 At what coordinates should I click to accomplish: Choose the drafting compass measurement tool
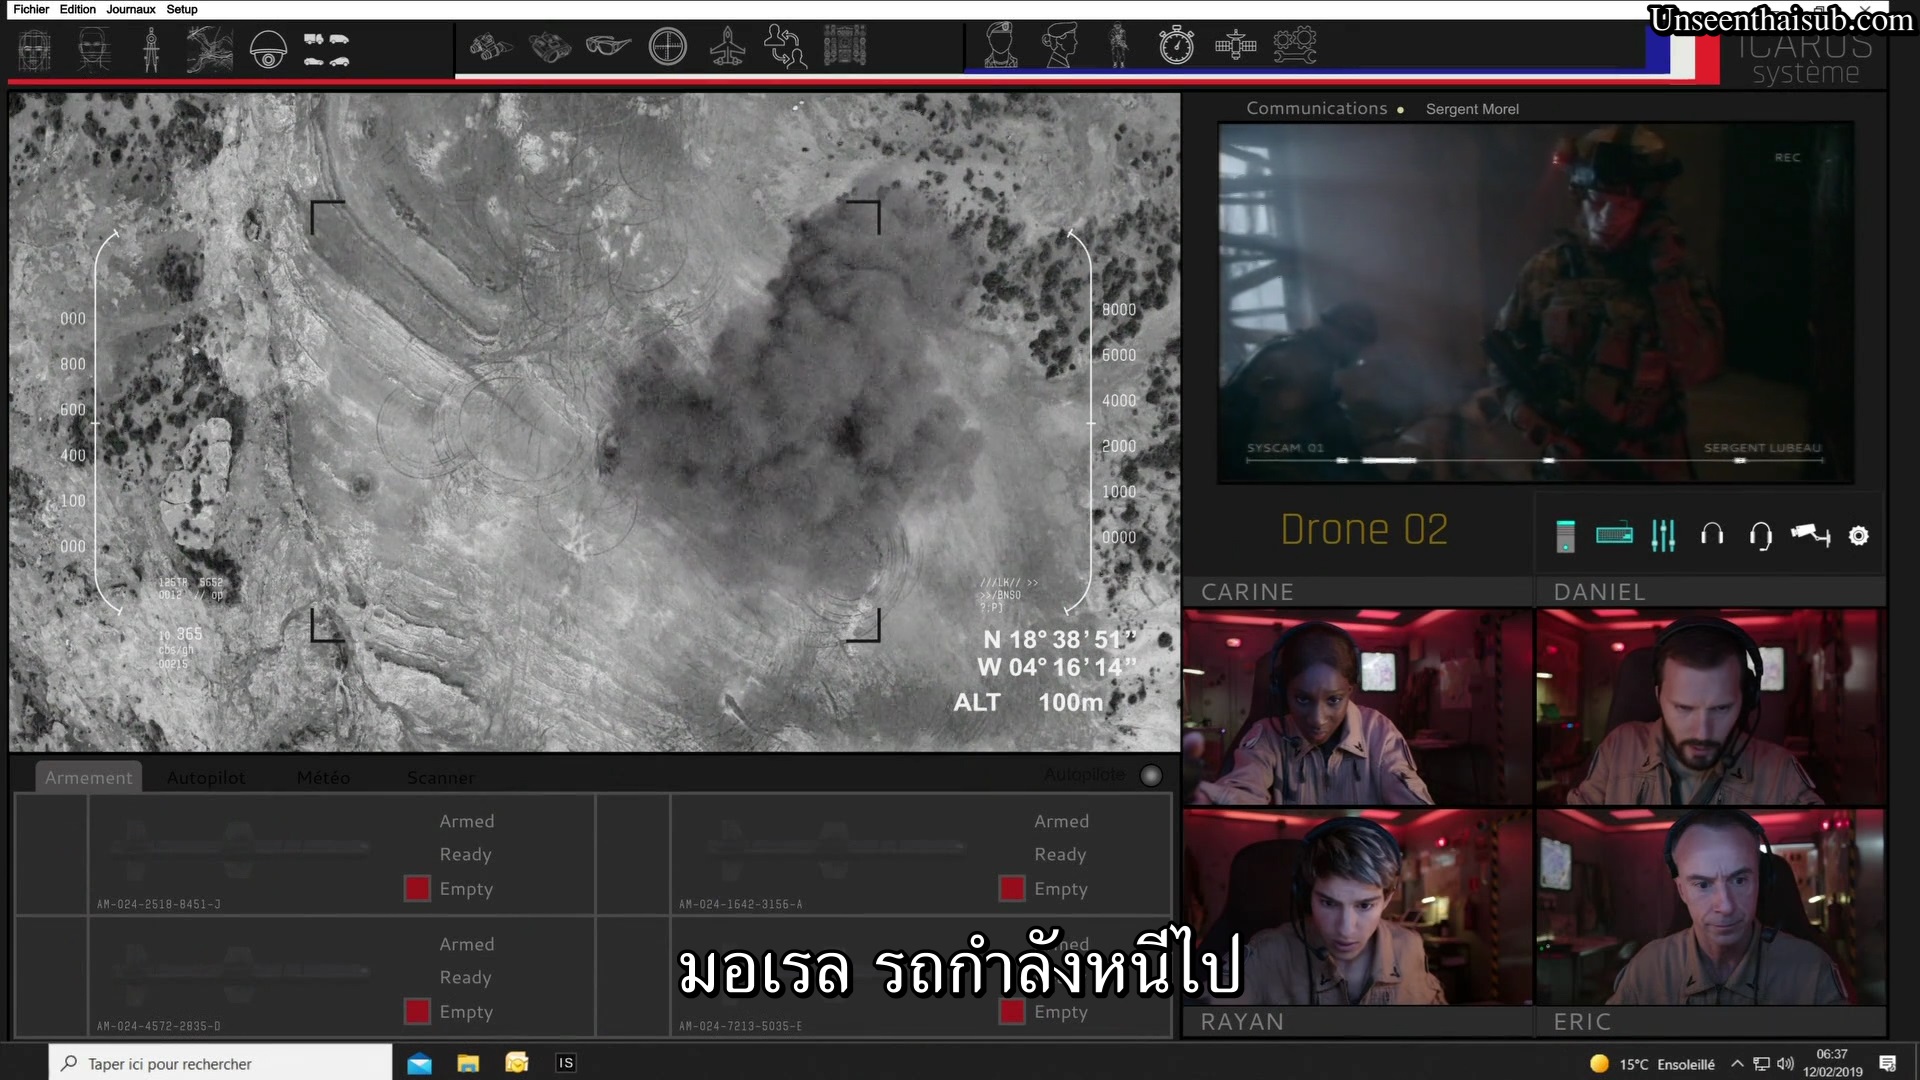click(x=151, y=48)
